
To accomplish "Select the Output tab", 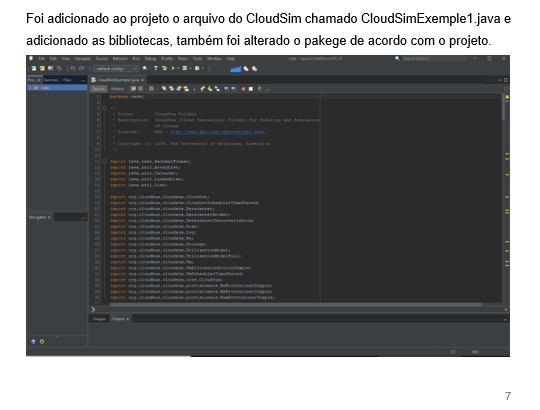I will point(118,319).
